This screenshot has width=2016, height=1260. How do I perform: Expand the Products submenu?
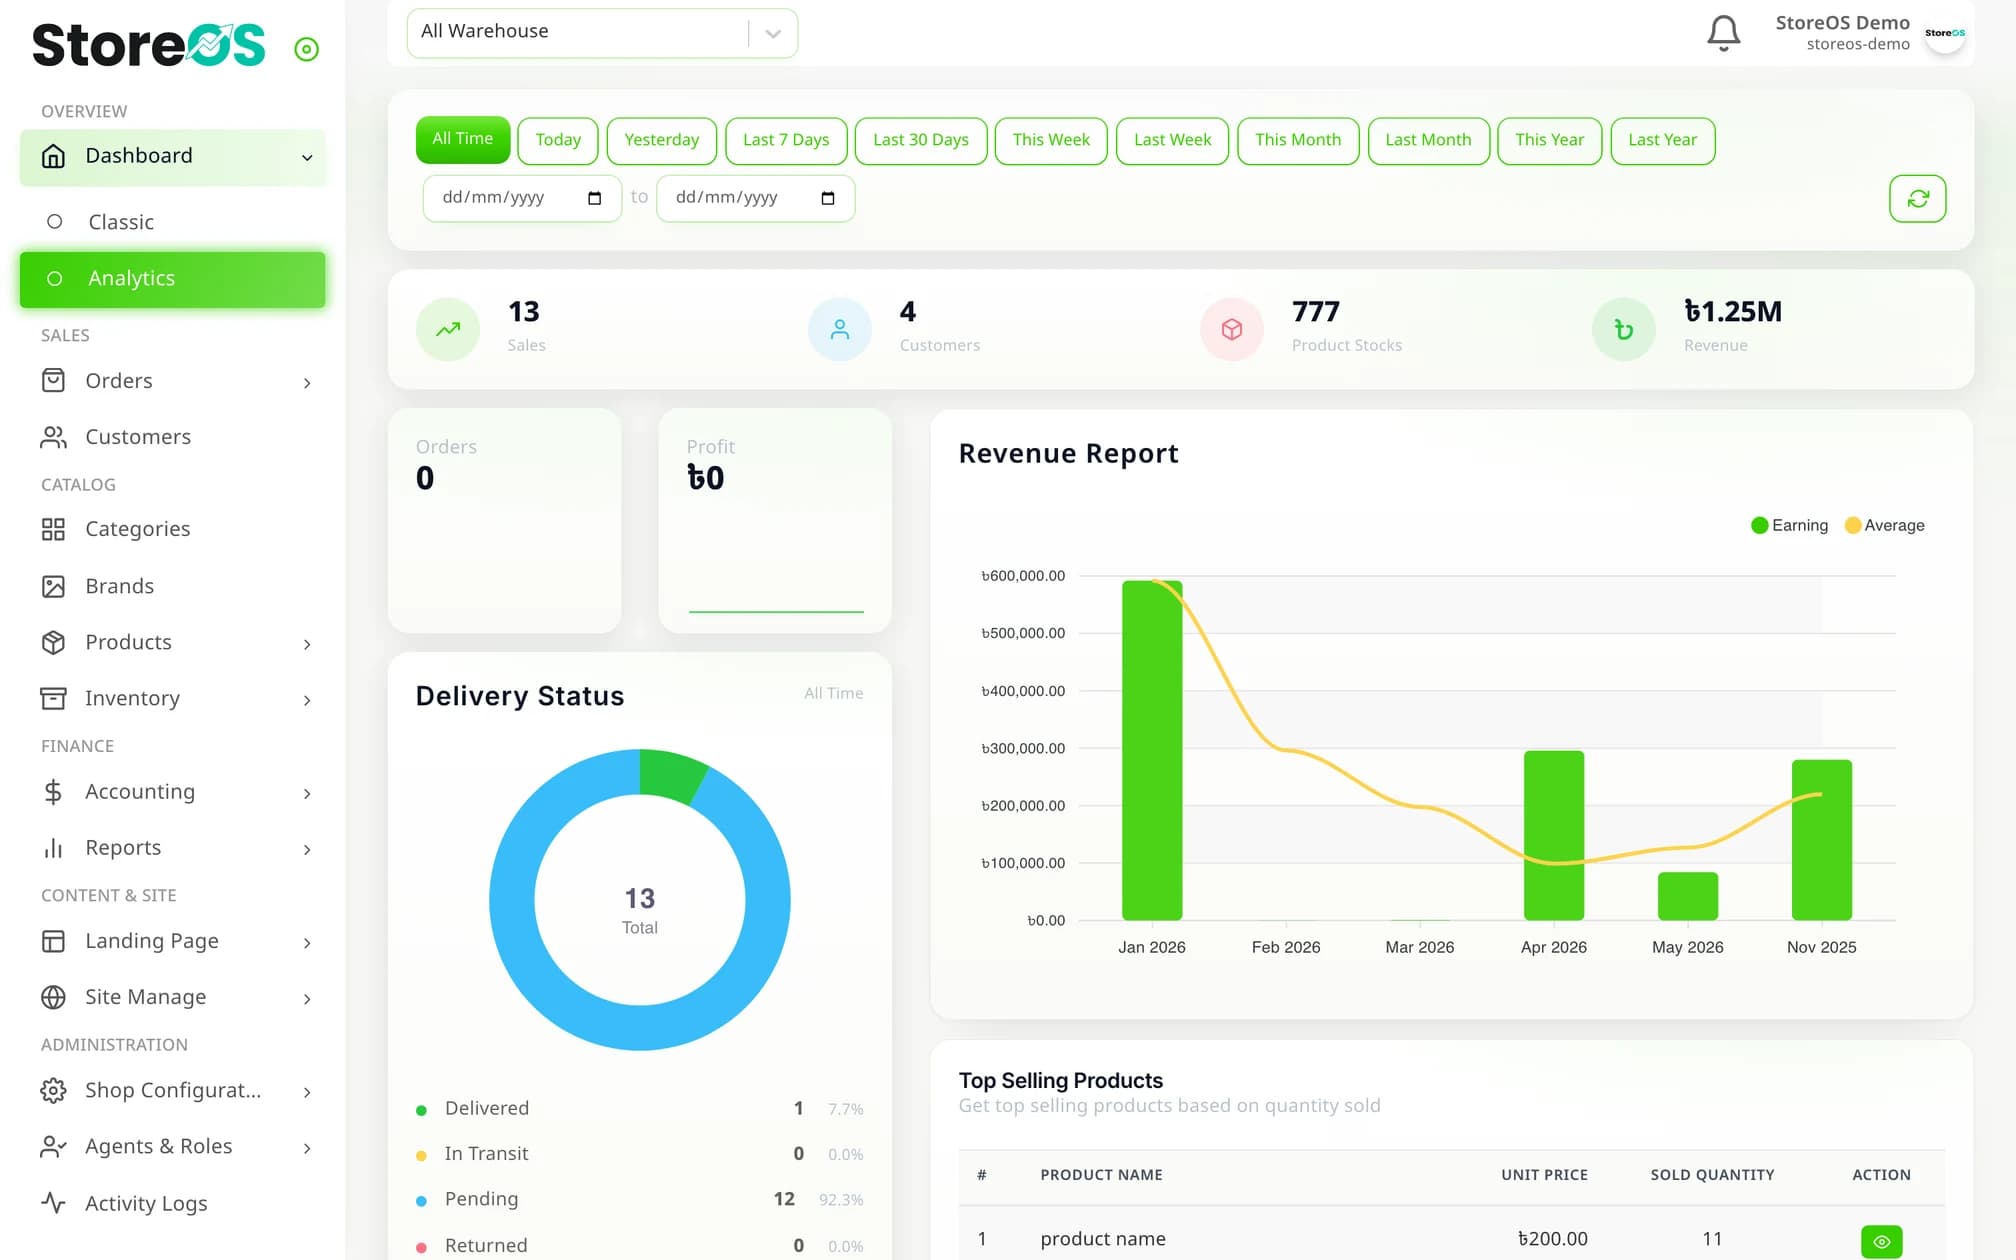pyautogui.click(x=172, y=643)
